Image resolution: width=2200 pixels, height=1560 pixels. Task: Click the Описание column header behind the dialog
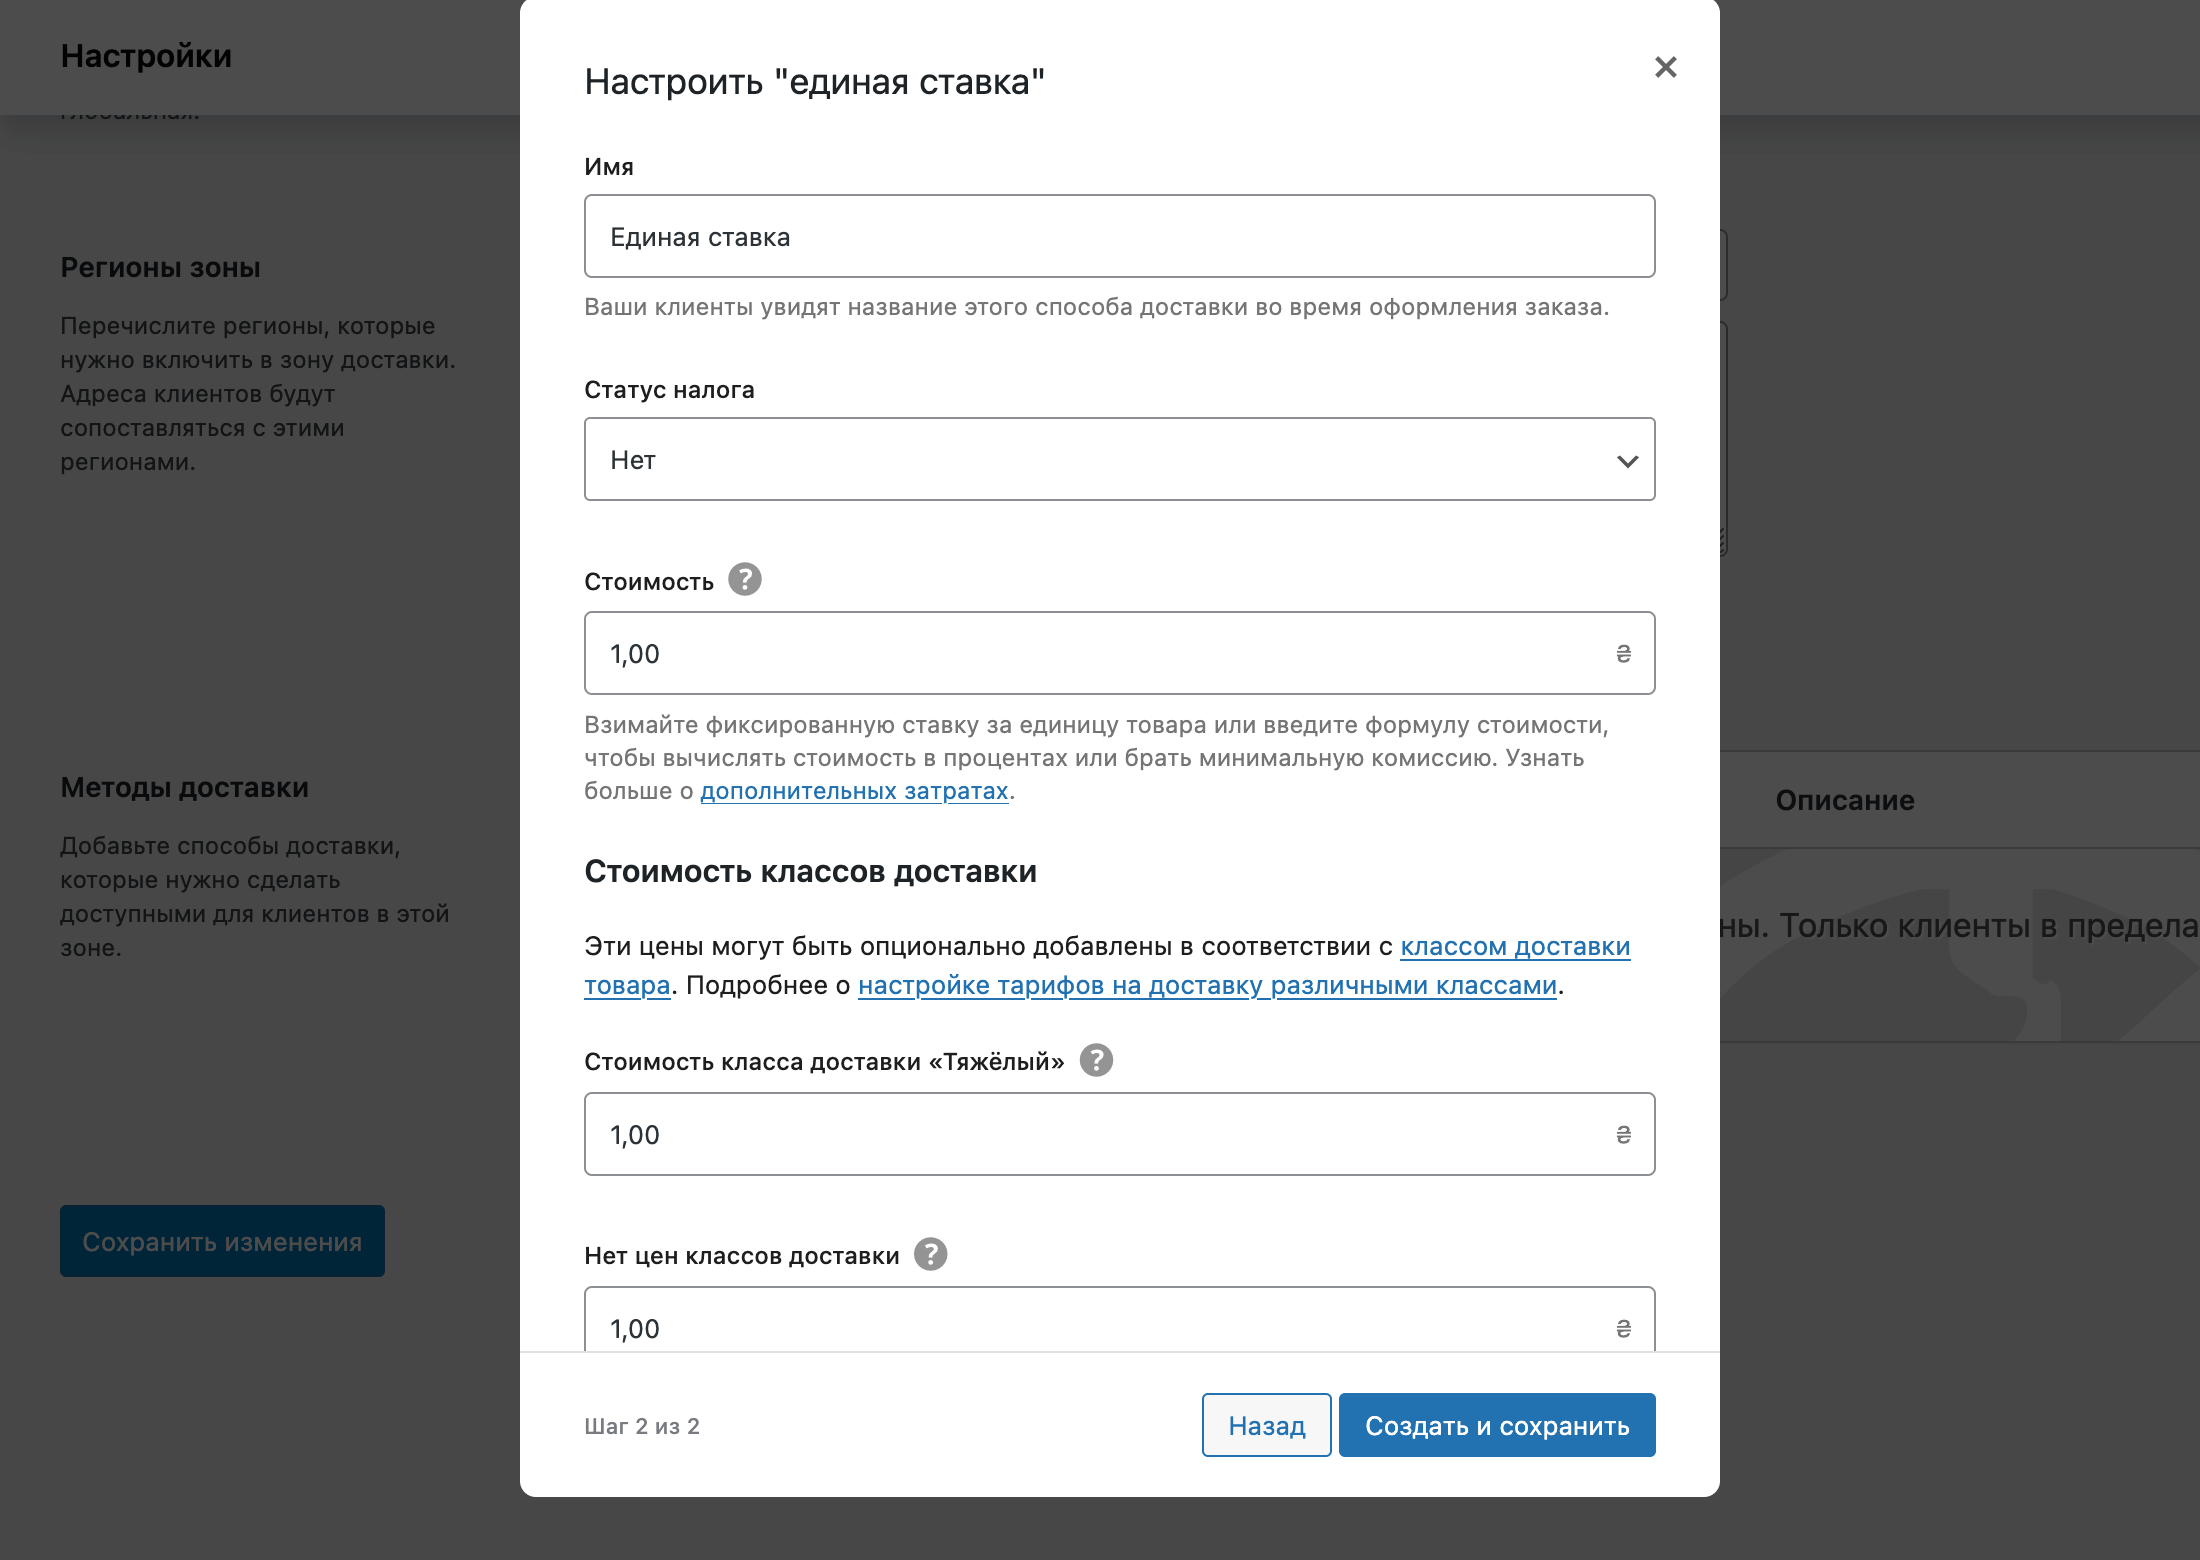tap(1845, 800)
